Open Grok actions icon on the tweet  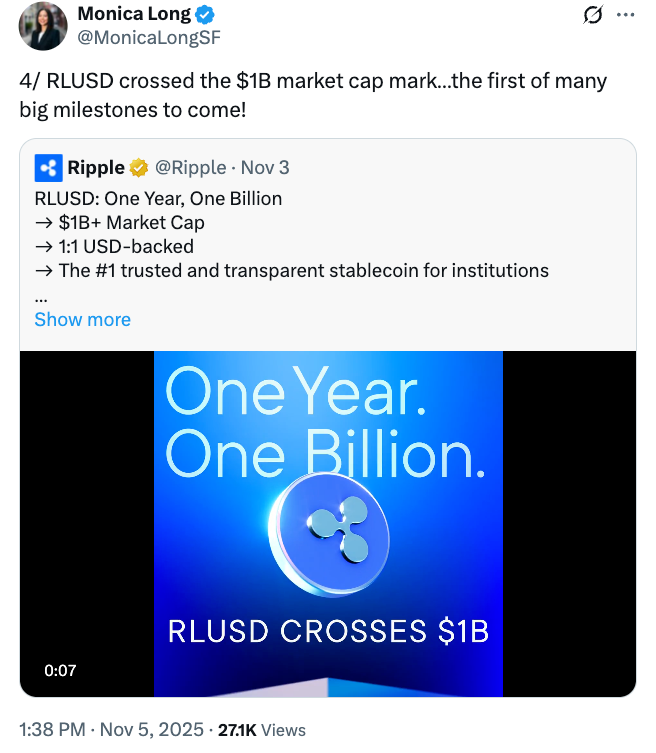(x=594, y=15)
